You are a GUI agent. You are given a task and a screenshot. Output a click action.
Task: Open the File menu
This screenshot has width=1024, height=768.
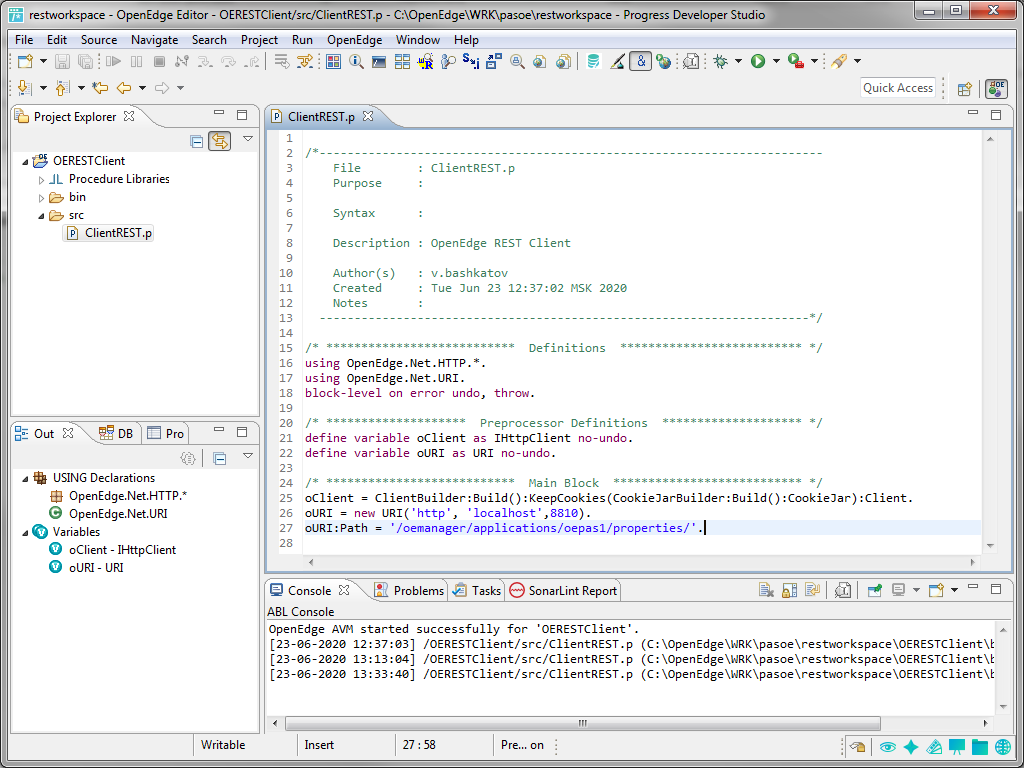(24, 40)
